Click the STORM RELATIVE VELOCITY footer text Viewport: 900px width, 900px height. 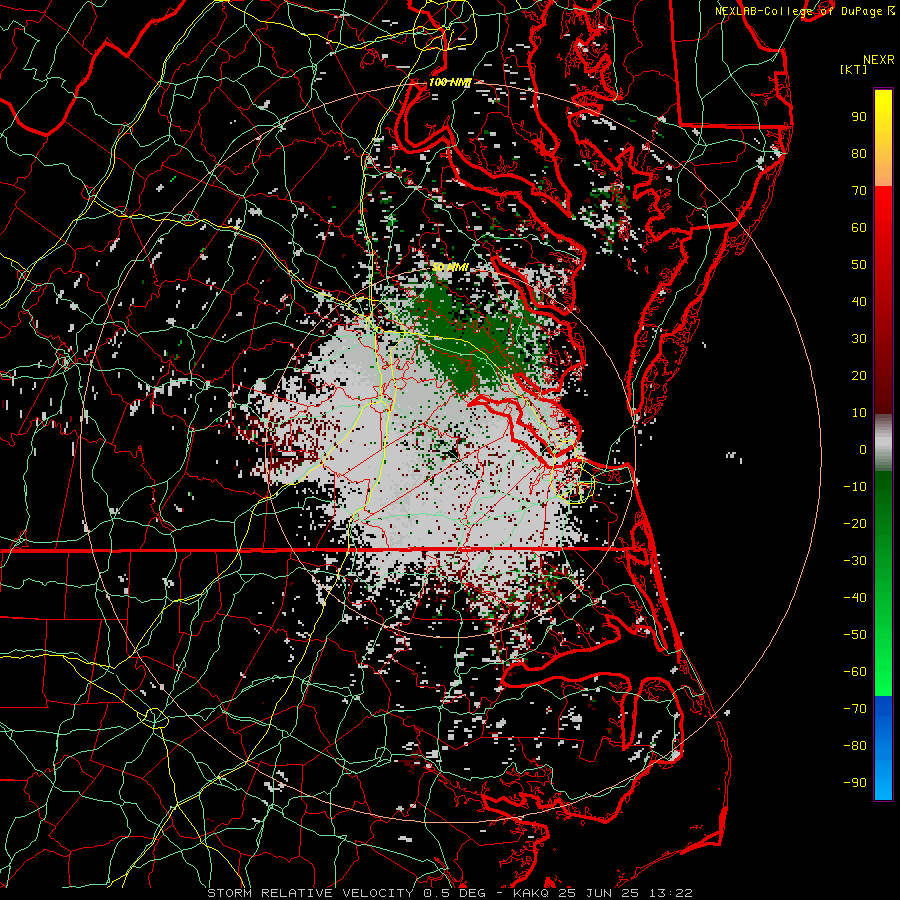(310, 893)
